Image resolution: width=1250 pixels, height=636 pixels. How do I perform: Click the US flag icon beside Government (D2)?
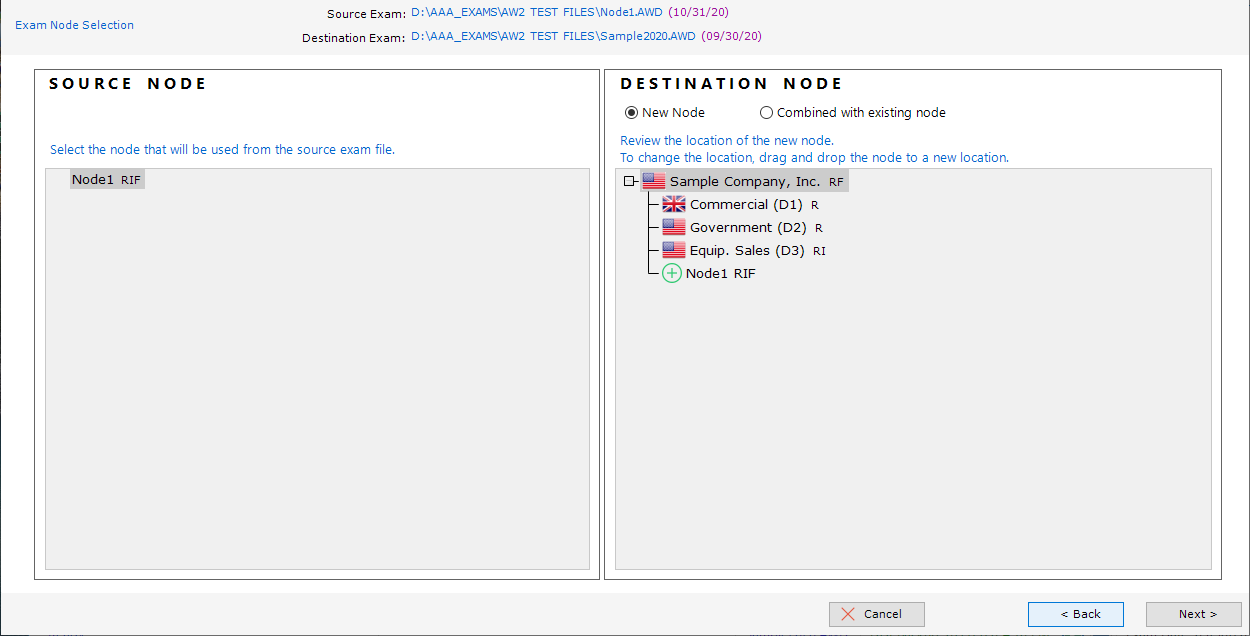click(673, 227)
